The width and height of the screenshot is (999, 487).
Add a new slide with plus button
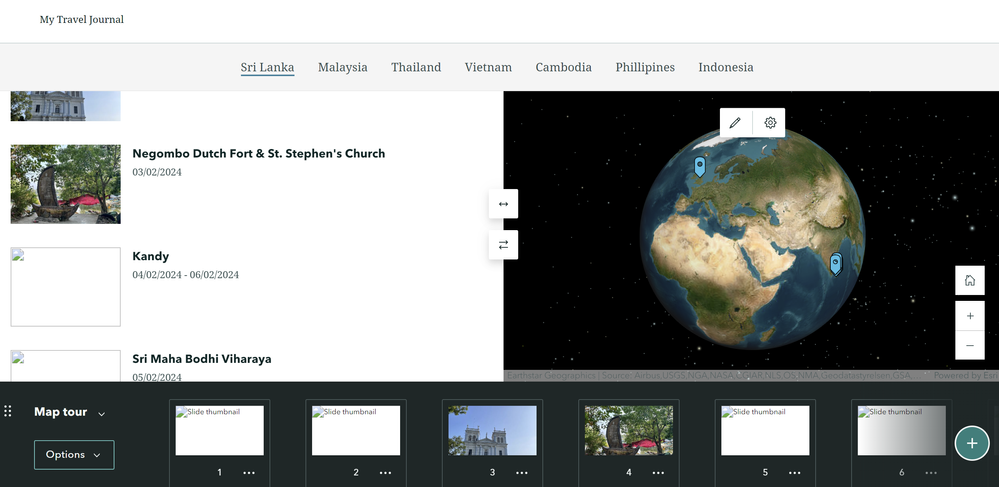pos(972,443)
